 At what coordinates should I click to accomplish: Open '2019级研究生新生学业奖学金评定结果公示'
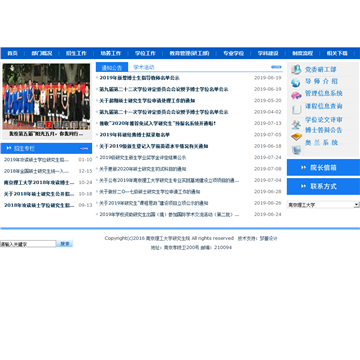click(143, 157)
